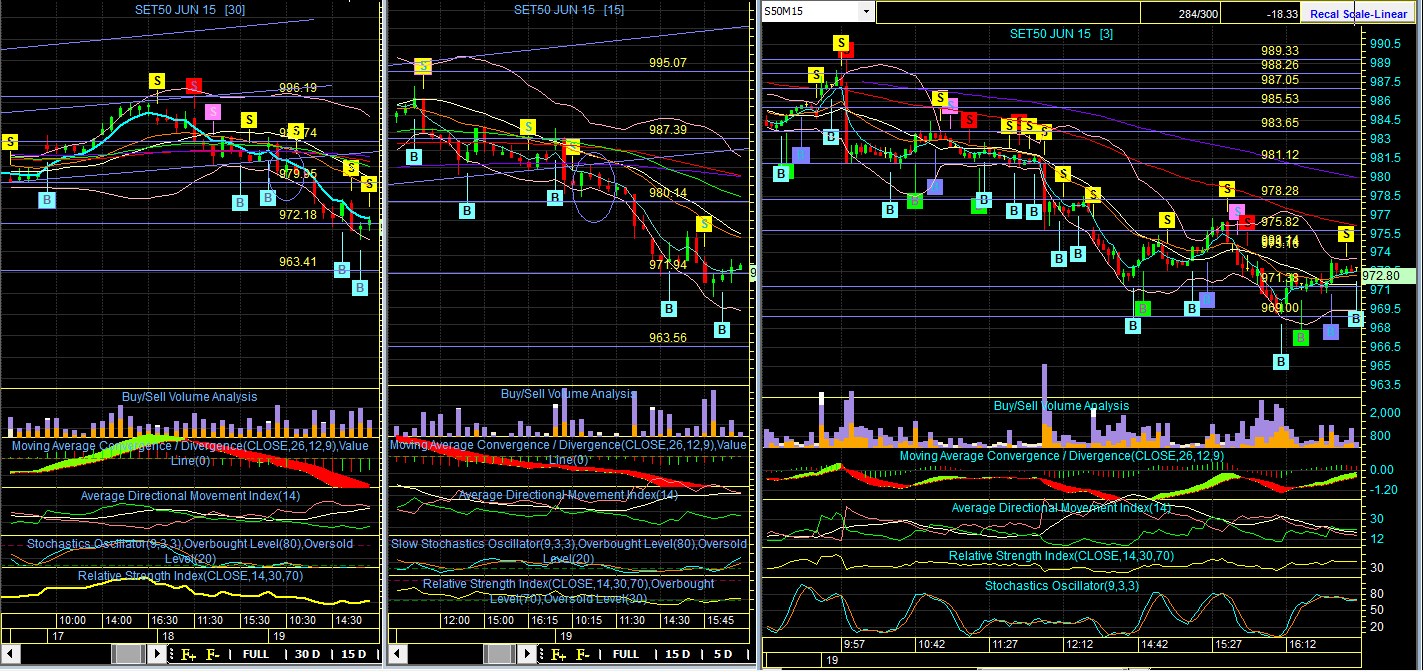
Task: Select the red S sell marker in the [30] chart
Action: (194, 85)
